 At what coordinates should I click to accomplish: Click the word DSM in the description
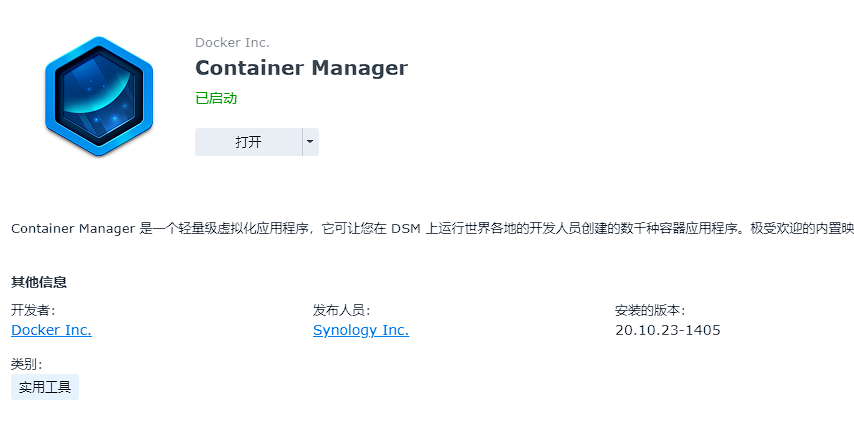(404, 229)
